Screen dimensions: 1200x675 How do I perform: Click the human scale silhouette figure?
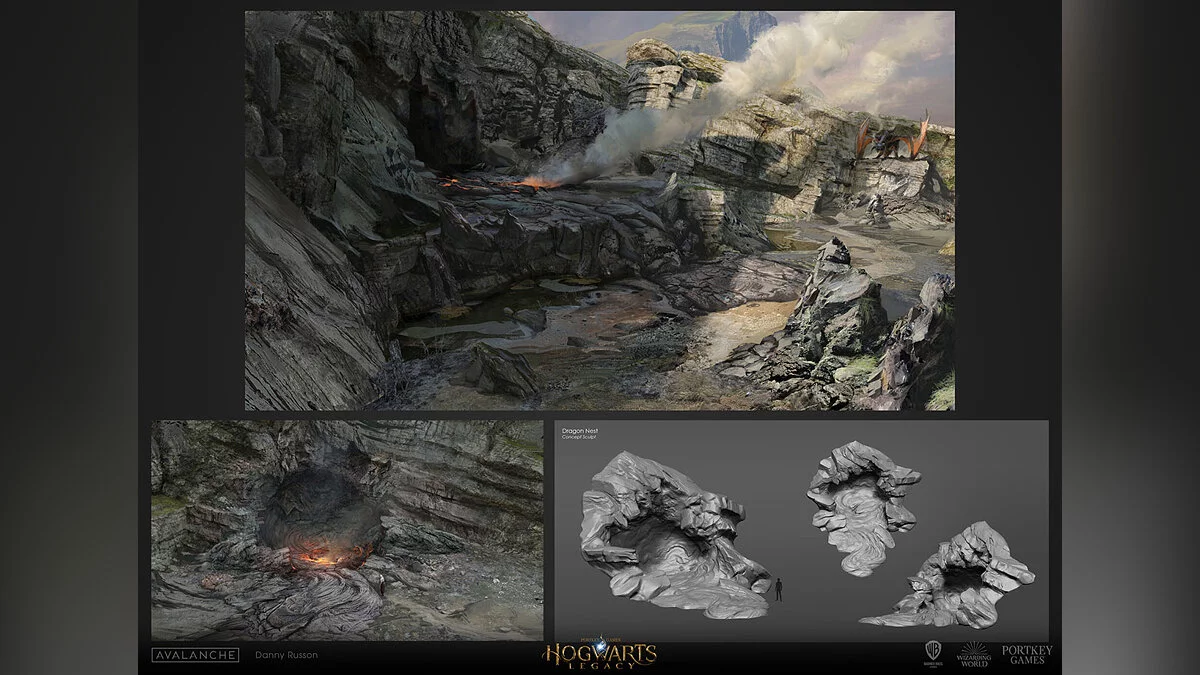[x=779, y=590]
